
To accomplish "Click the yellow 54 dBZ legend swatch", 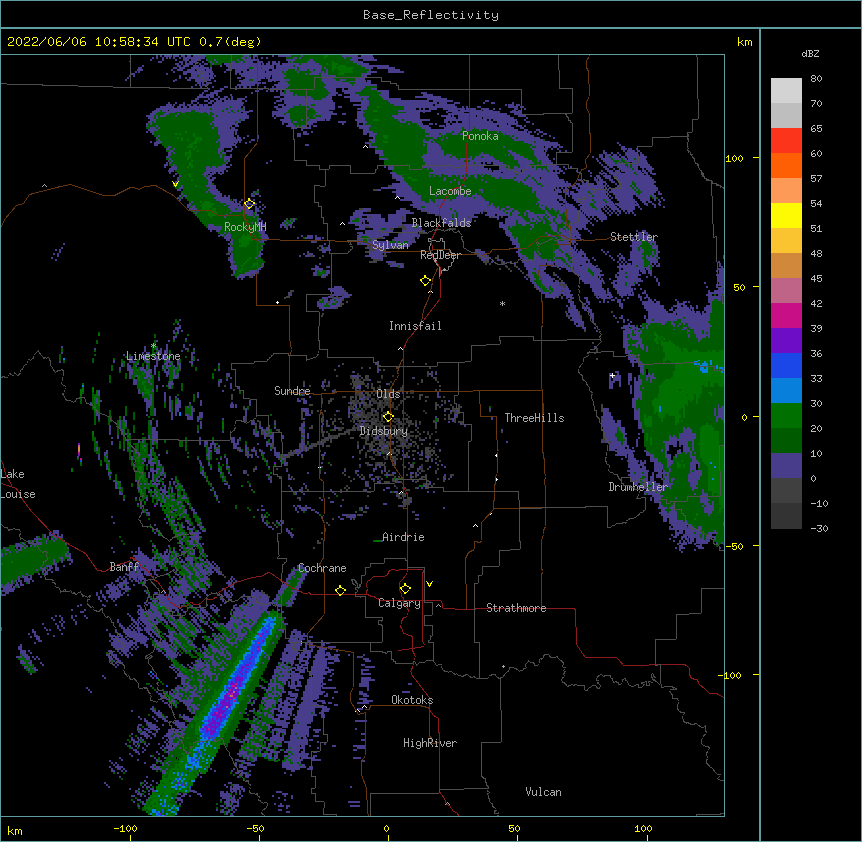I will point(786,215).
